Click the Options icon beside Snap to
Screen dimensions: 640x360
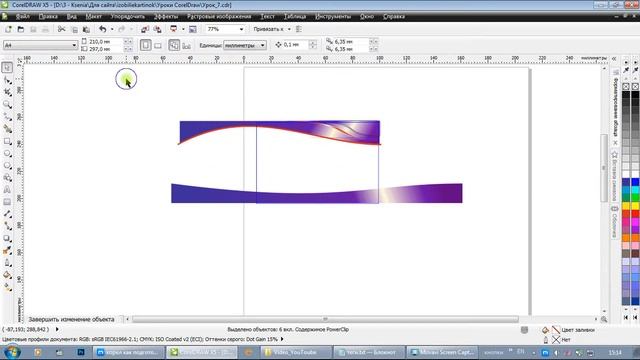point(299,29)
